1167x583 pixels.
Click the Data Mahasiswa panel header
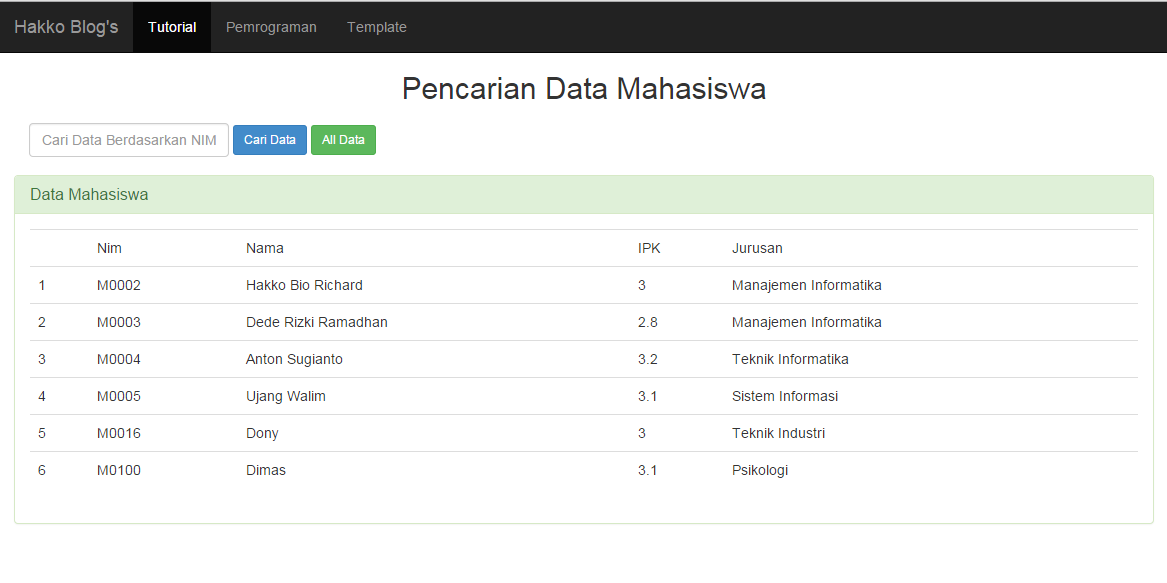pyautogui.click(x=86, y=195)
